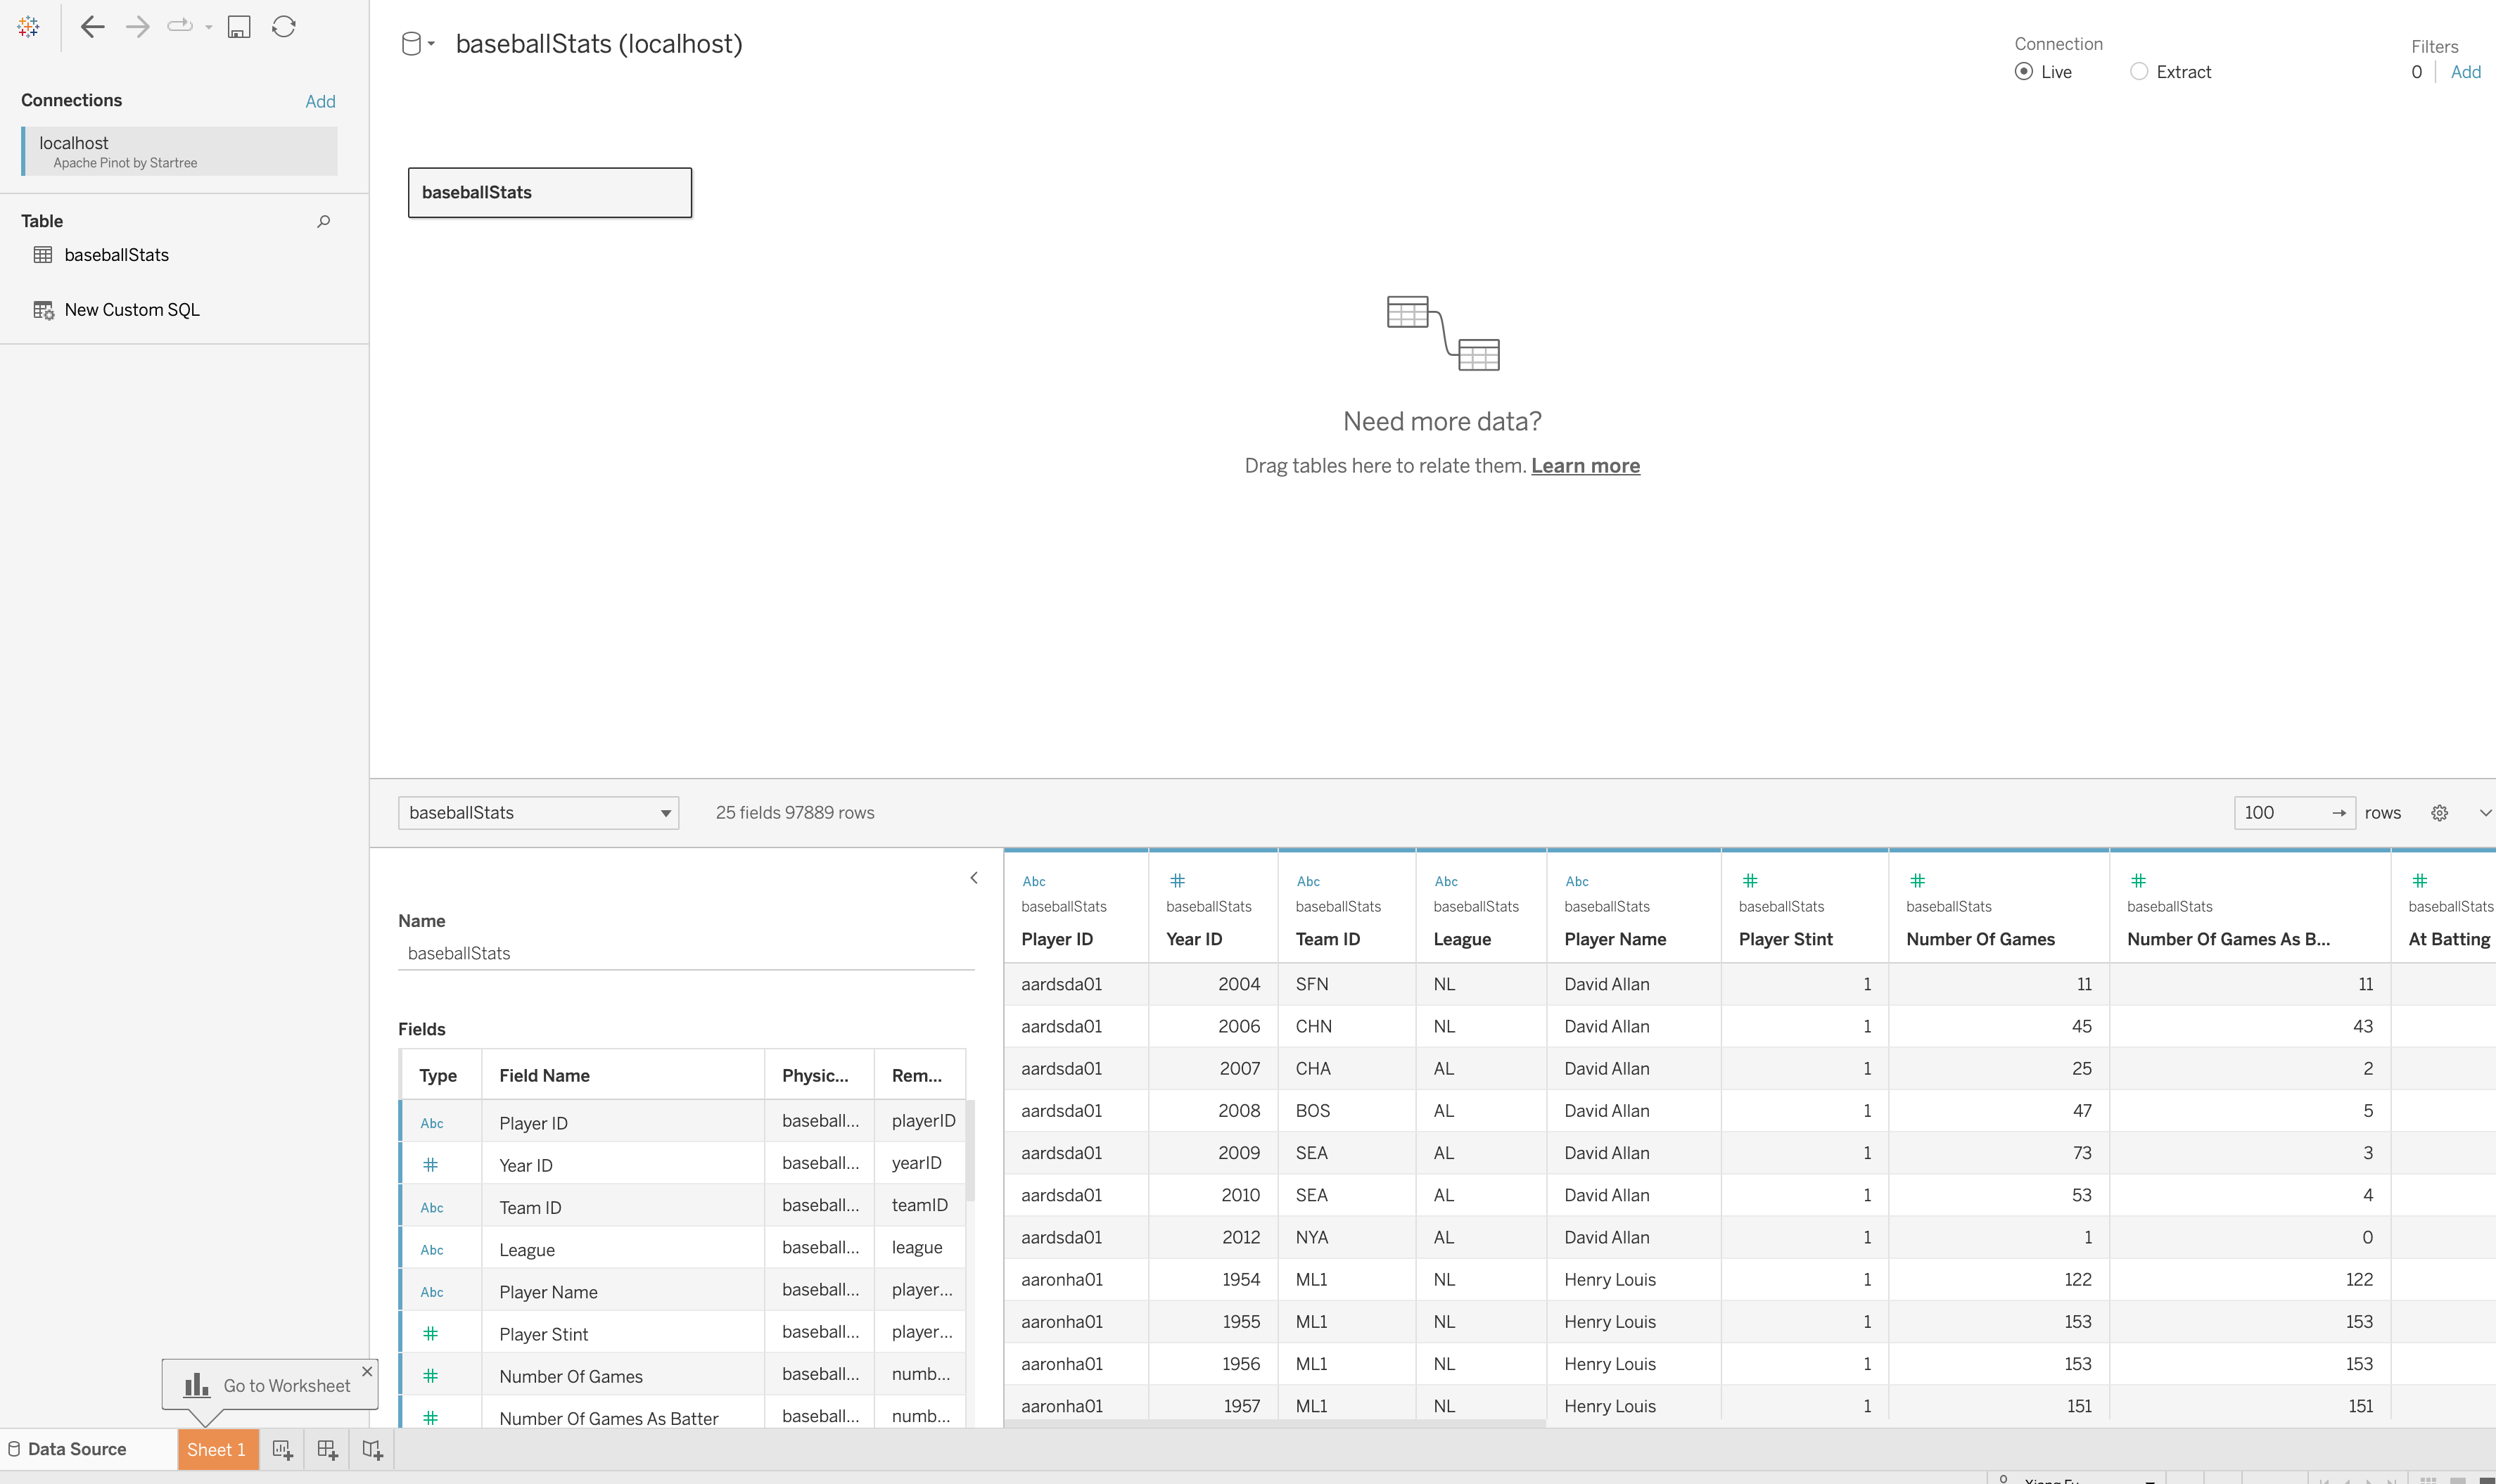Open the Learn more link about relating tables

1585,465
